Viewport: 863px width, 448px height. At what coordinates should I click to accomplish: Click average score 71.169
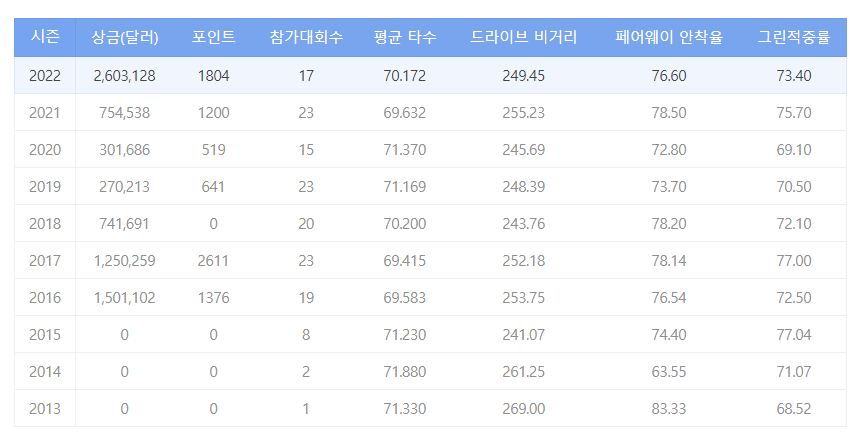click(x=405, y=187)
